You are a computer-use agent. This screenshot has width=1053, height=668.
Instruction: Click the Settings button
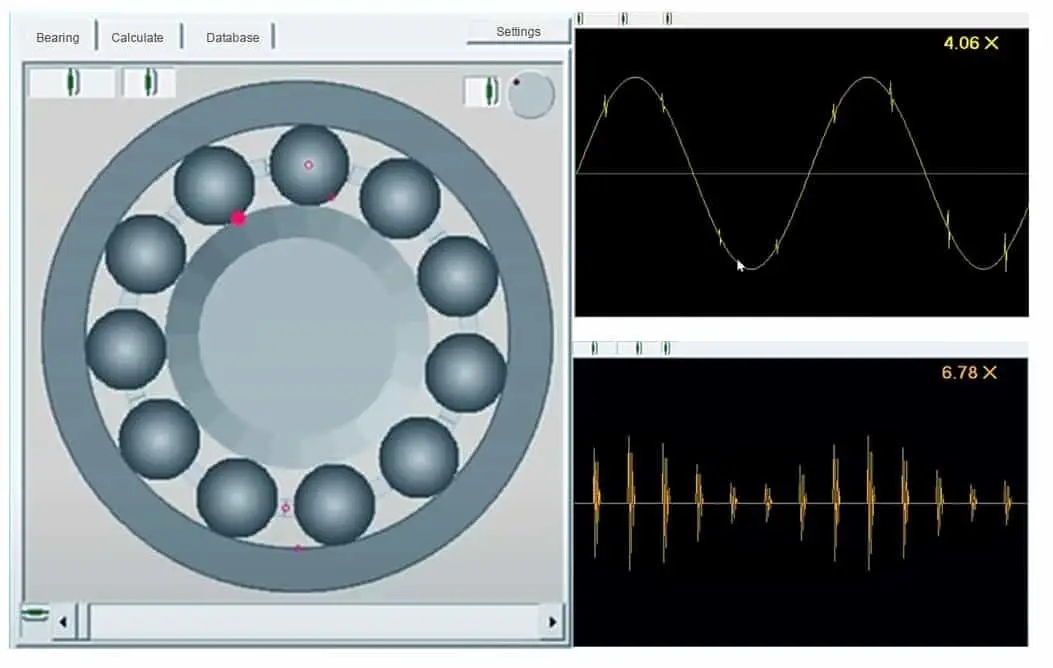[518, 32]
